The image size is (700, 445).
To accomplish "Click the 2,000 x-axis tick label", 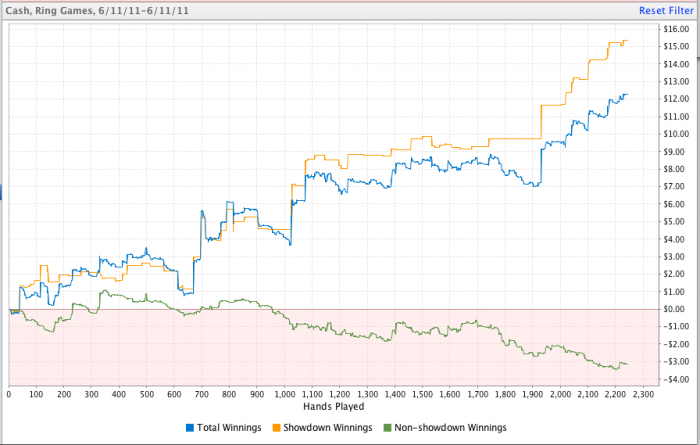I will click(x=560, y=395).
